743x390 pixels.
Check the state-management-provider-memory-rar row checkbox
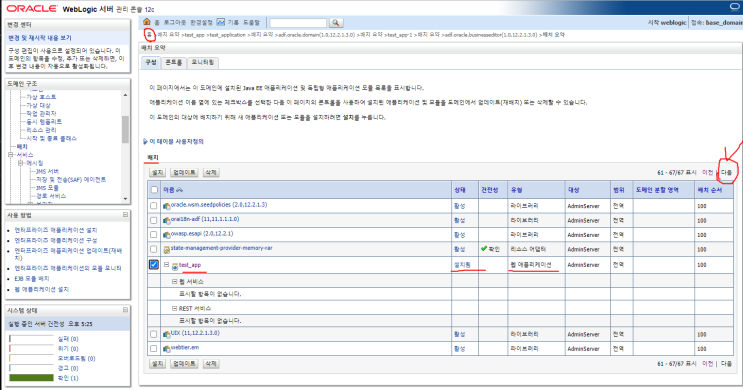click(154, 249)
